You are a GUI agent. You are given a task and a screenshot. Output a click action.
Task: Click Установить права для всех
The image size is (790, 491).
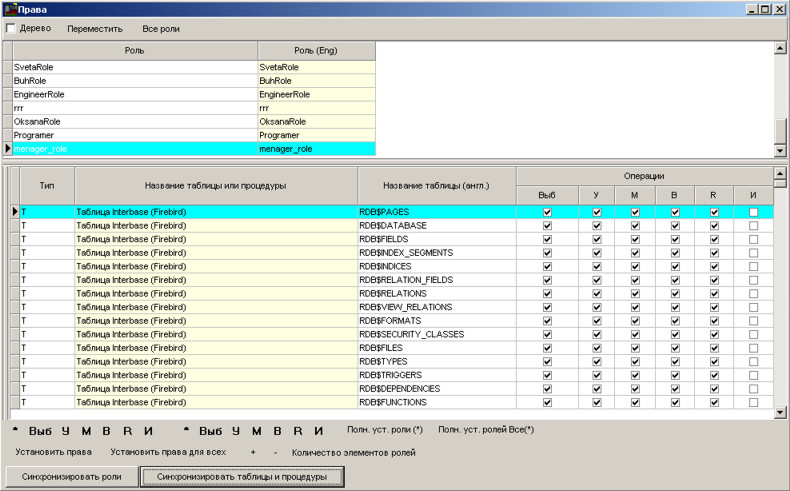[168, 452]
